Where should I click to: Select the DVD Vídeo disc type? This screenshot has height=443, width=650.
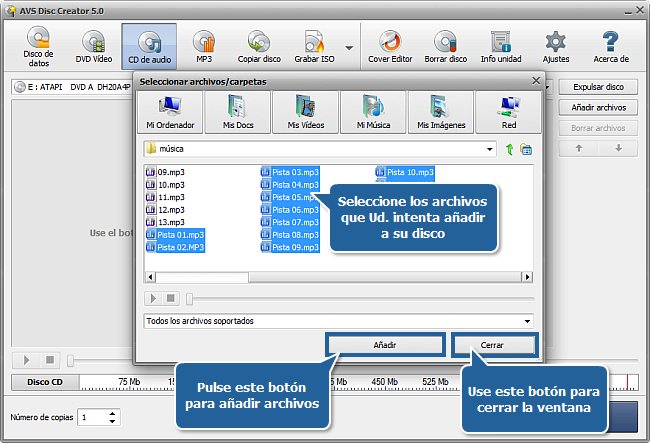pos(93,46)
